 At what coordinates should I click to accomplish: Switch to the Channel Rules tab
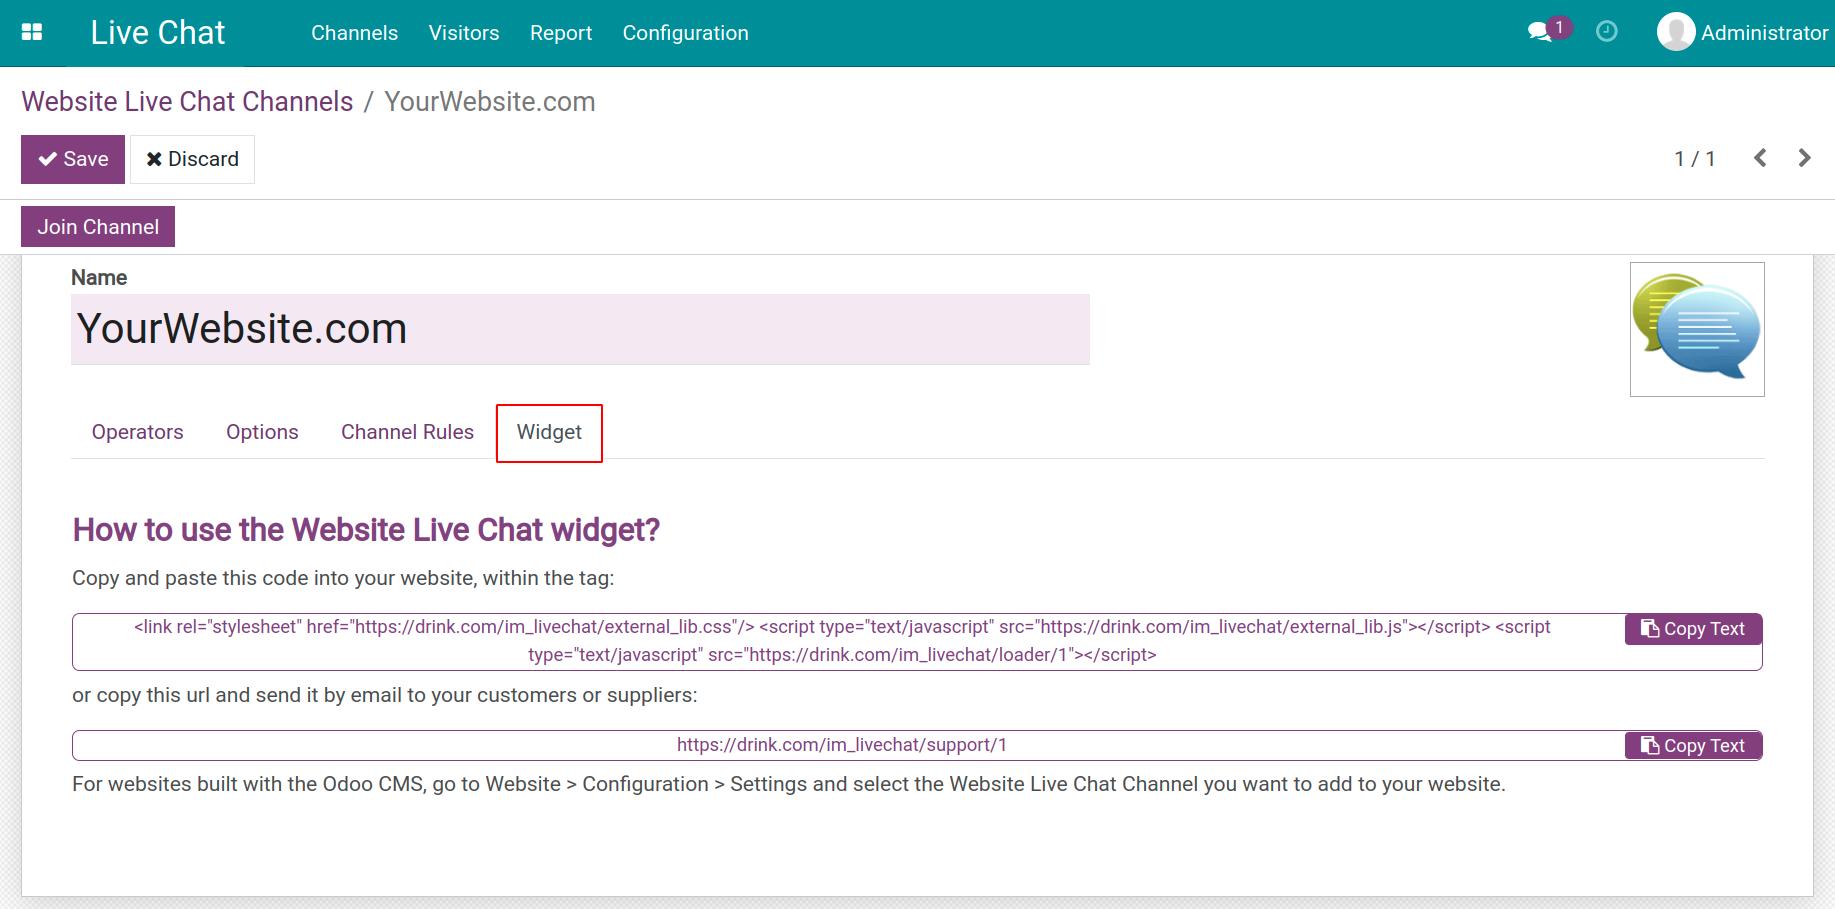point(407,432)
